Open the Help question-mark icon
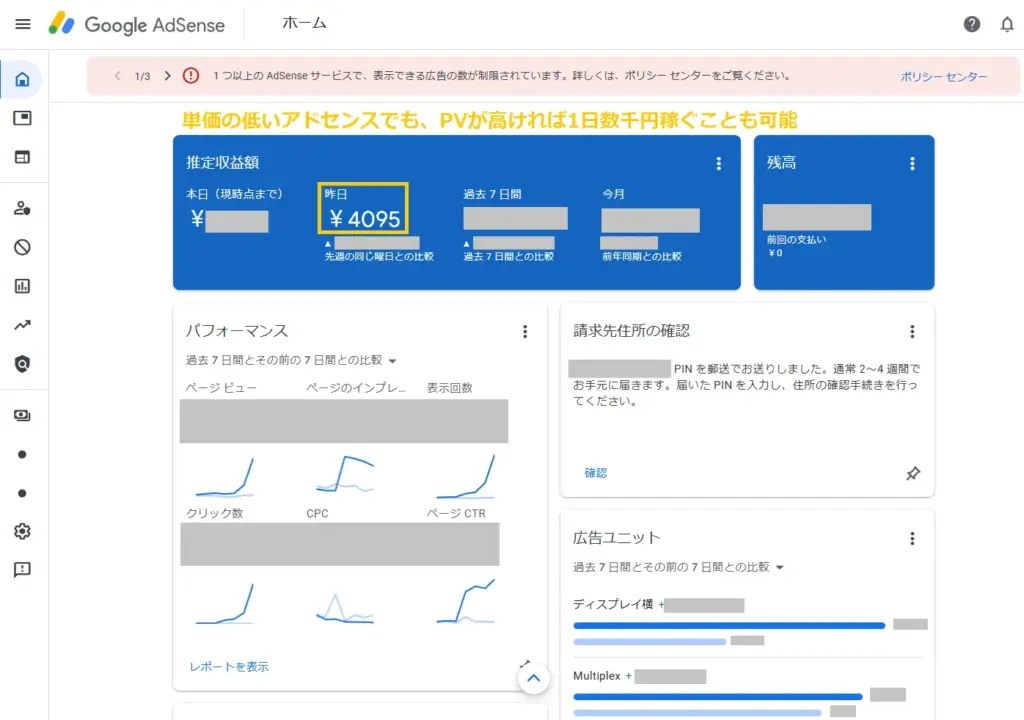 [971, 23]
